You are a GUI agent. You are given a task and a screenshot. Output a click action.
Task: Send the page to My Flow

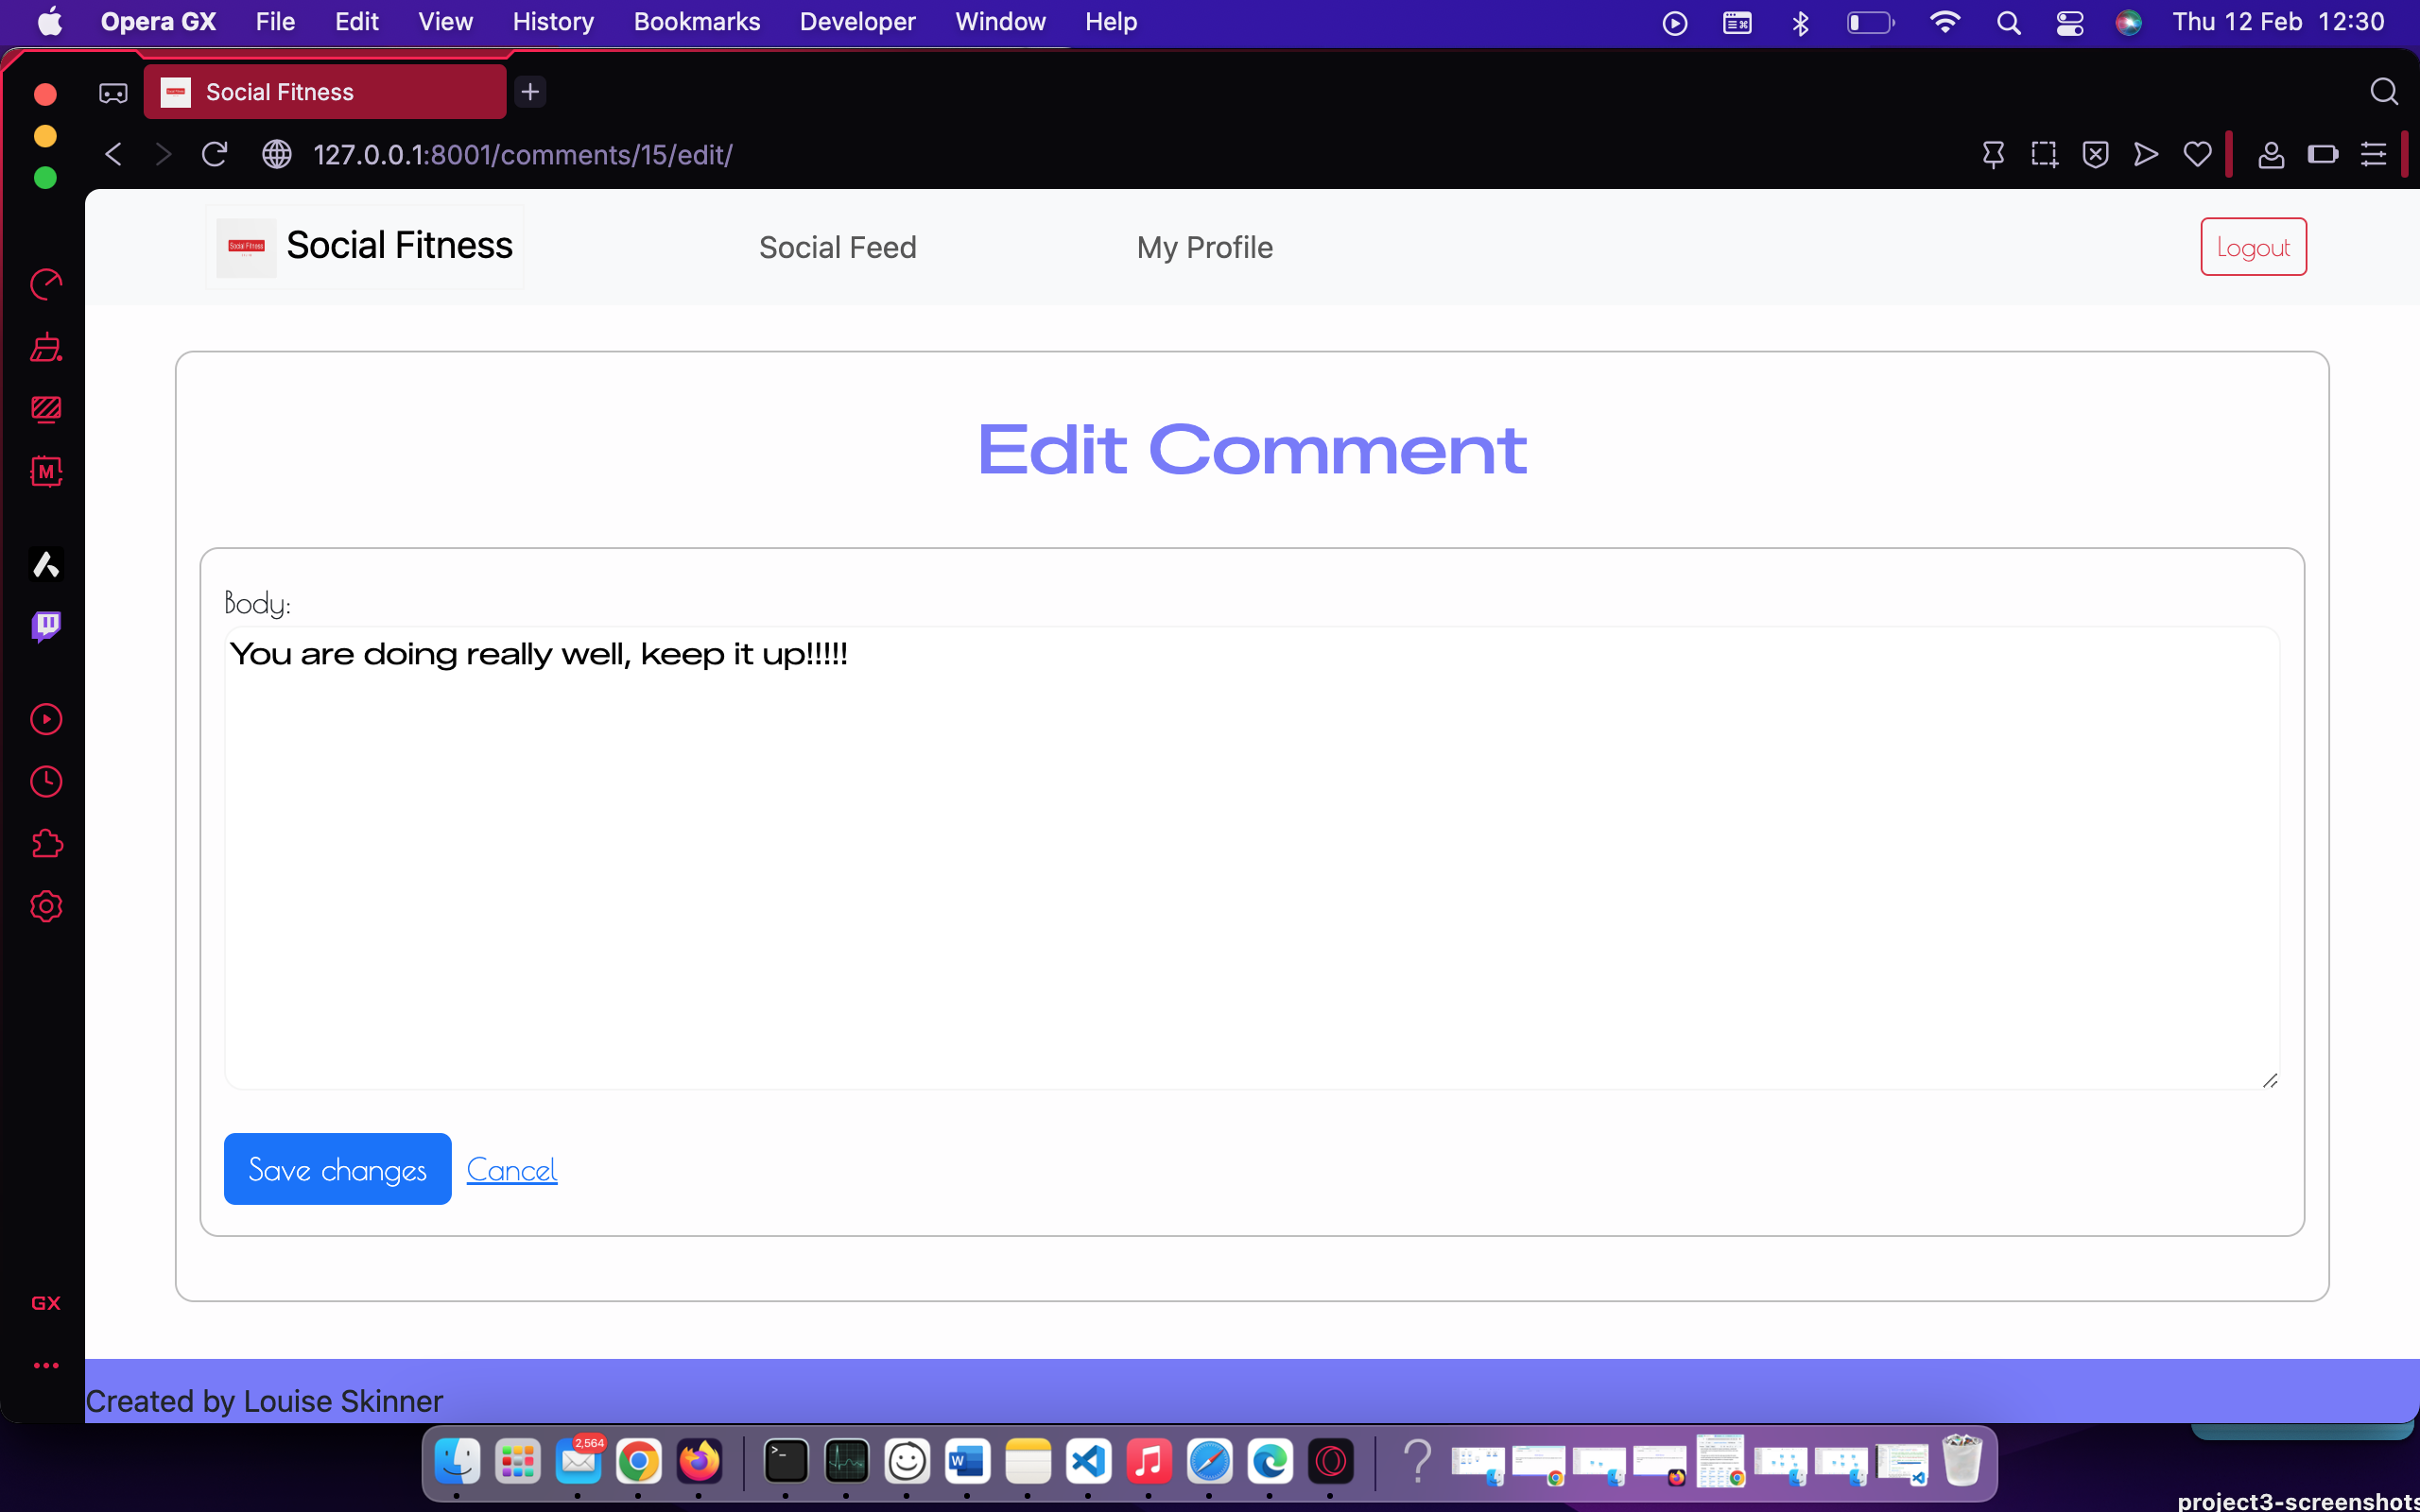pyautogui.click(x=2144, y=154)
